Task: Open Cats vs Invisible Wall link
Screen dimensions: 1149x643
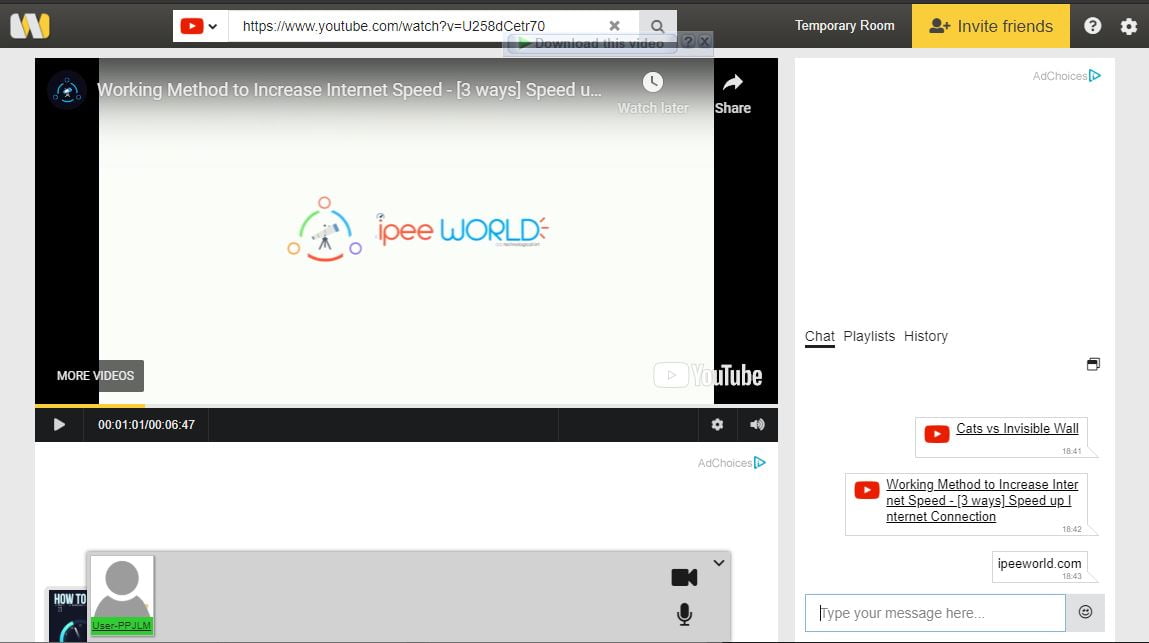Action: click(1017, 428)
